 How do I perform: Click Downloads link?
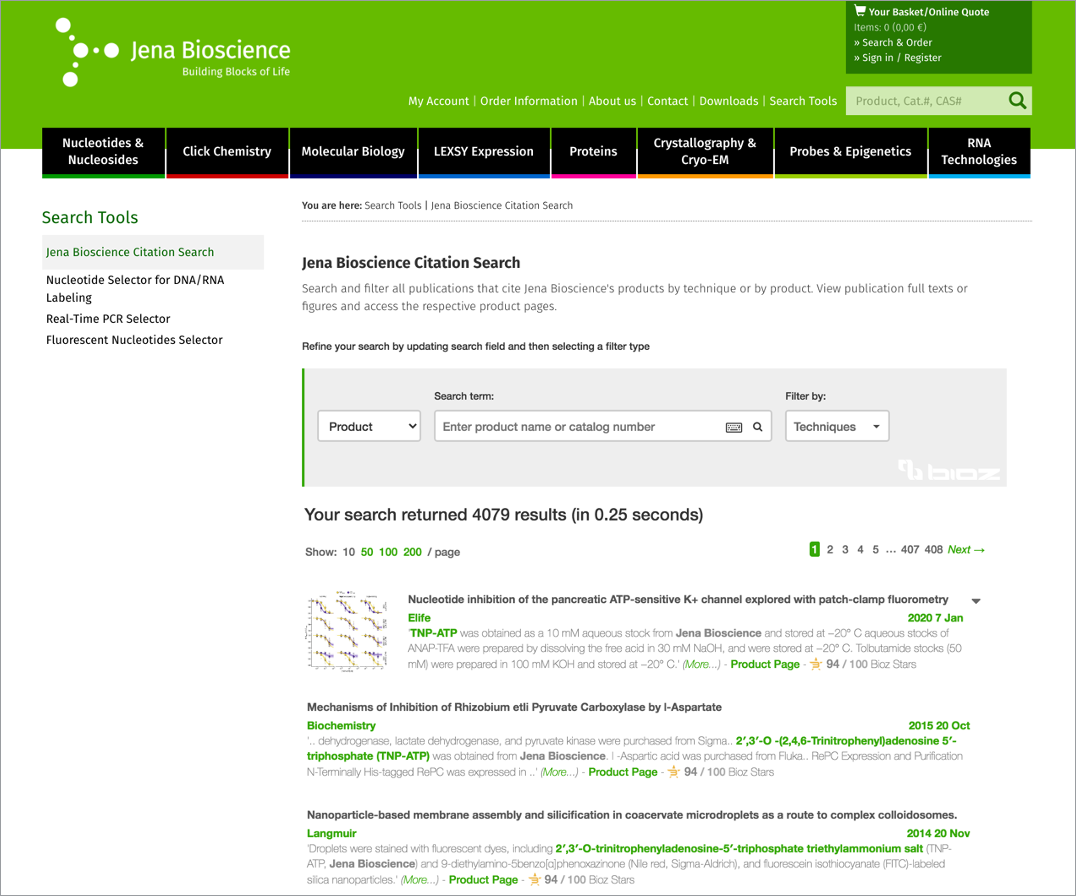729,101
